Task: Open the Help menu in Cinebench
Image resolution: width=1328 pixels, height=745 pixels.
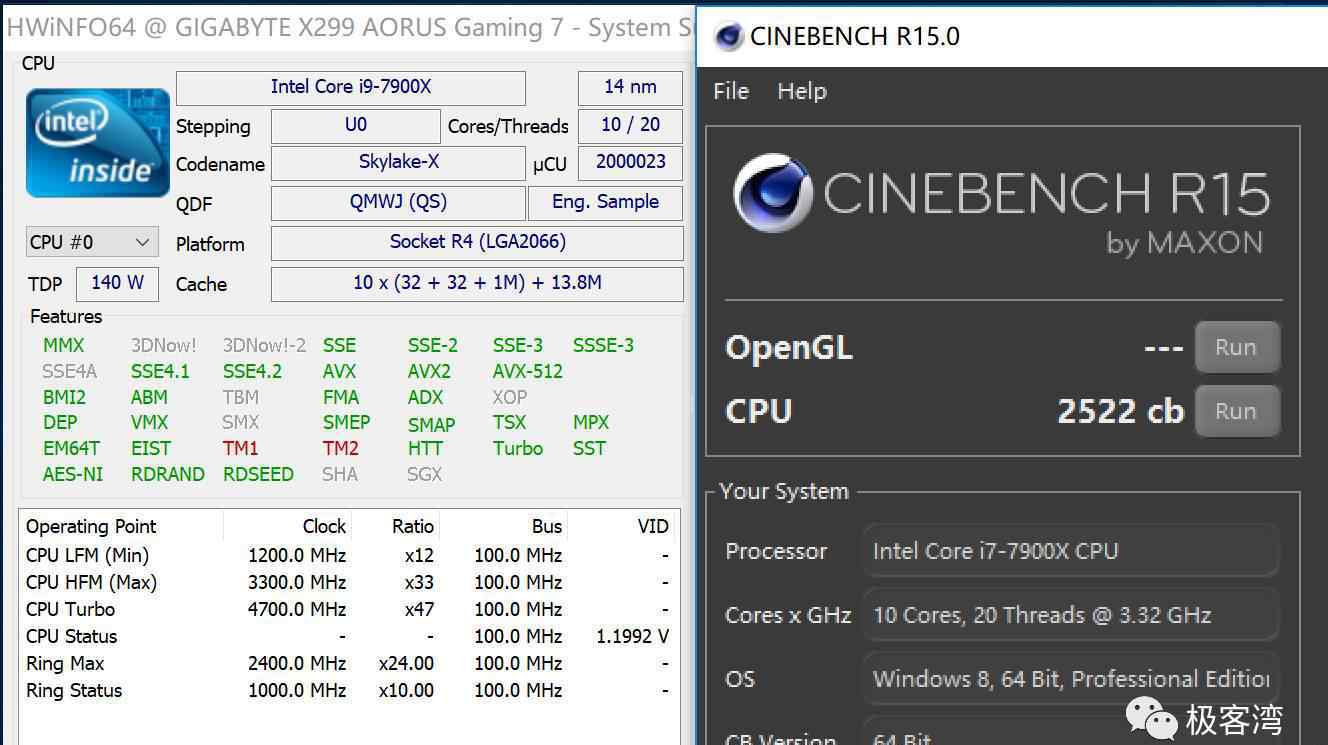Action: [x=802, y=91]
